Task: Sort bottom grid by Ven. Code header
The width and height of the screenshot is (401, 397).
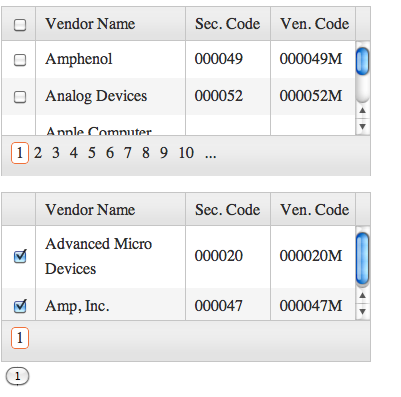Action: (313, 209)
